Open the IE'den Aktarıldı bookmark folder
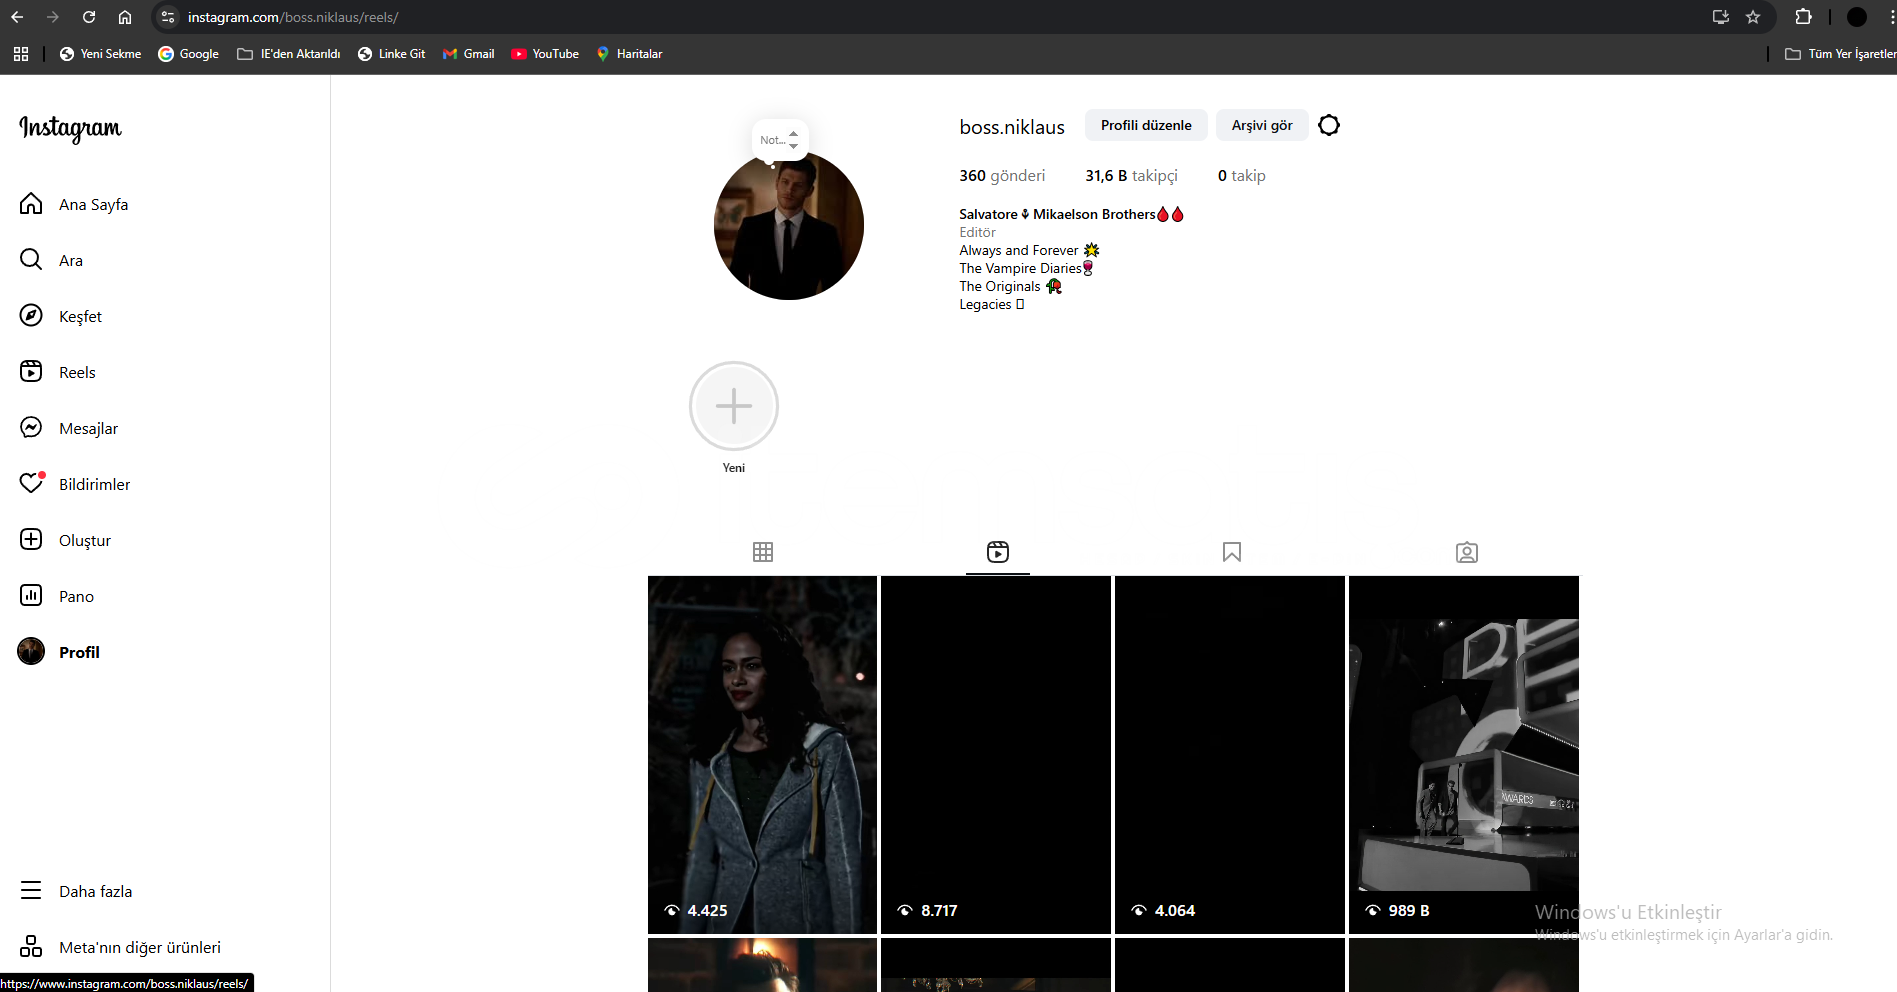The height and width of the screenshot is (992, 1897). [x=288, y=54]
